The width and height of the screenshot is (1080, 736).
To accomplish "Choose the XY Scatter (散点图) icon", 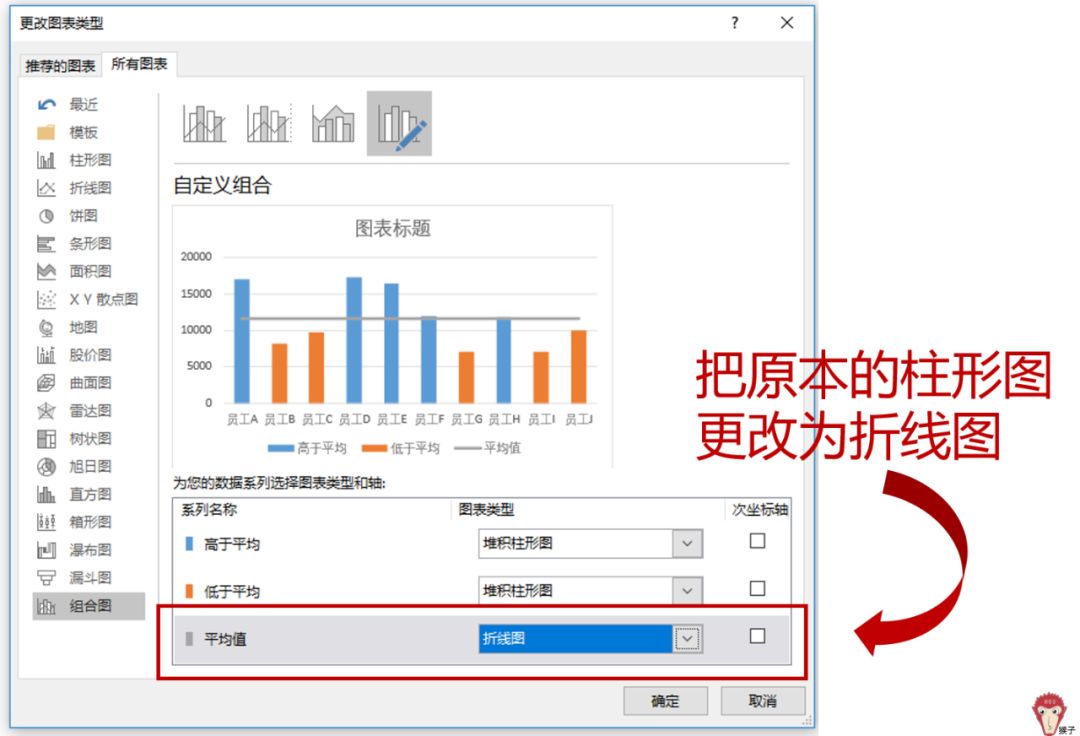I will tap(46, 299).
